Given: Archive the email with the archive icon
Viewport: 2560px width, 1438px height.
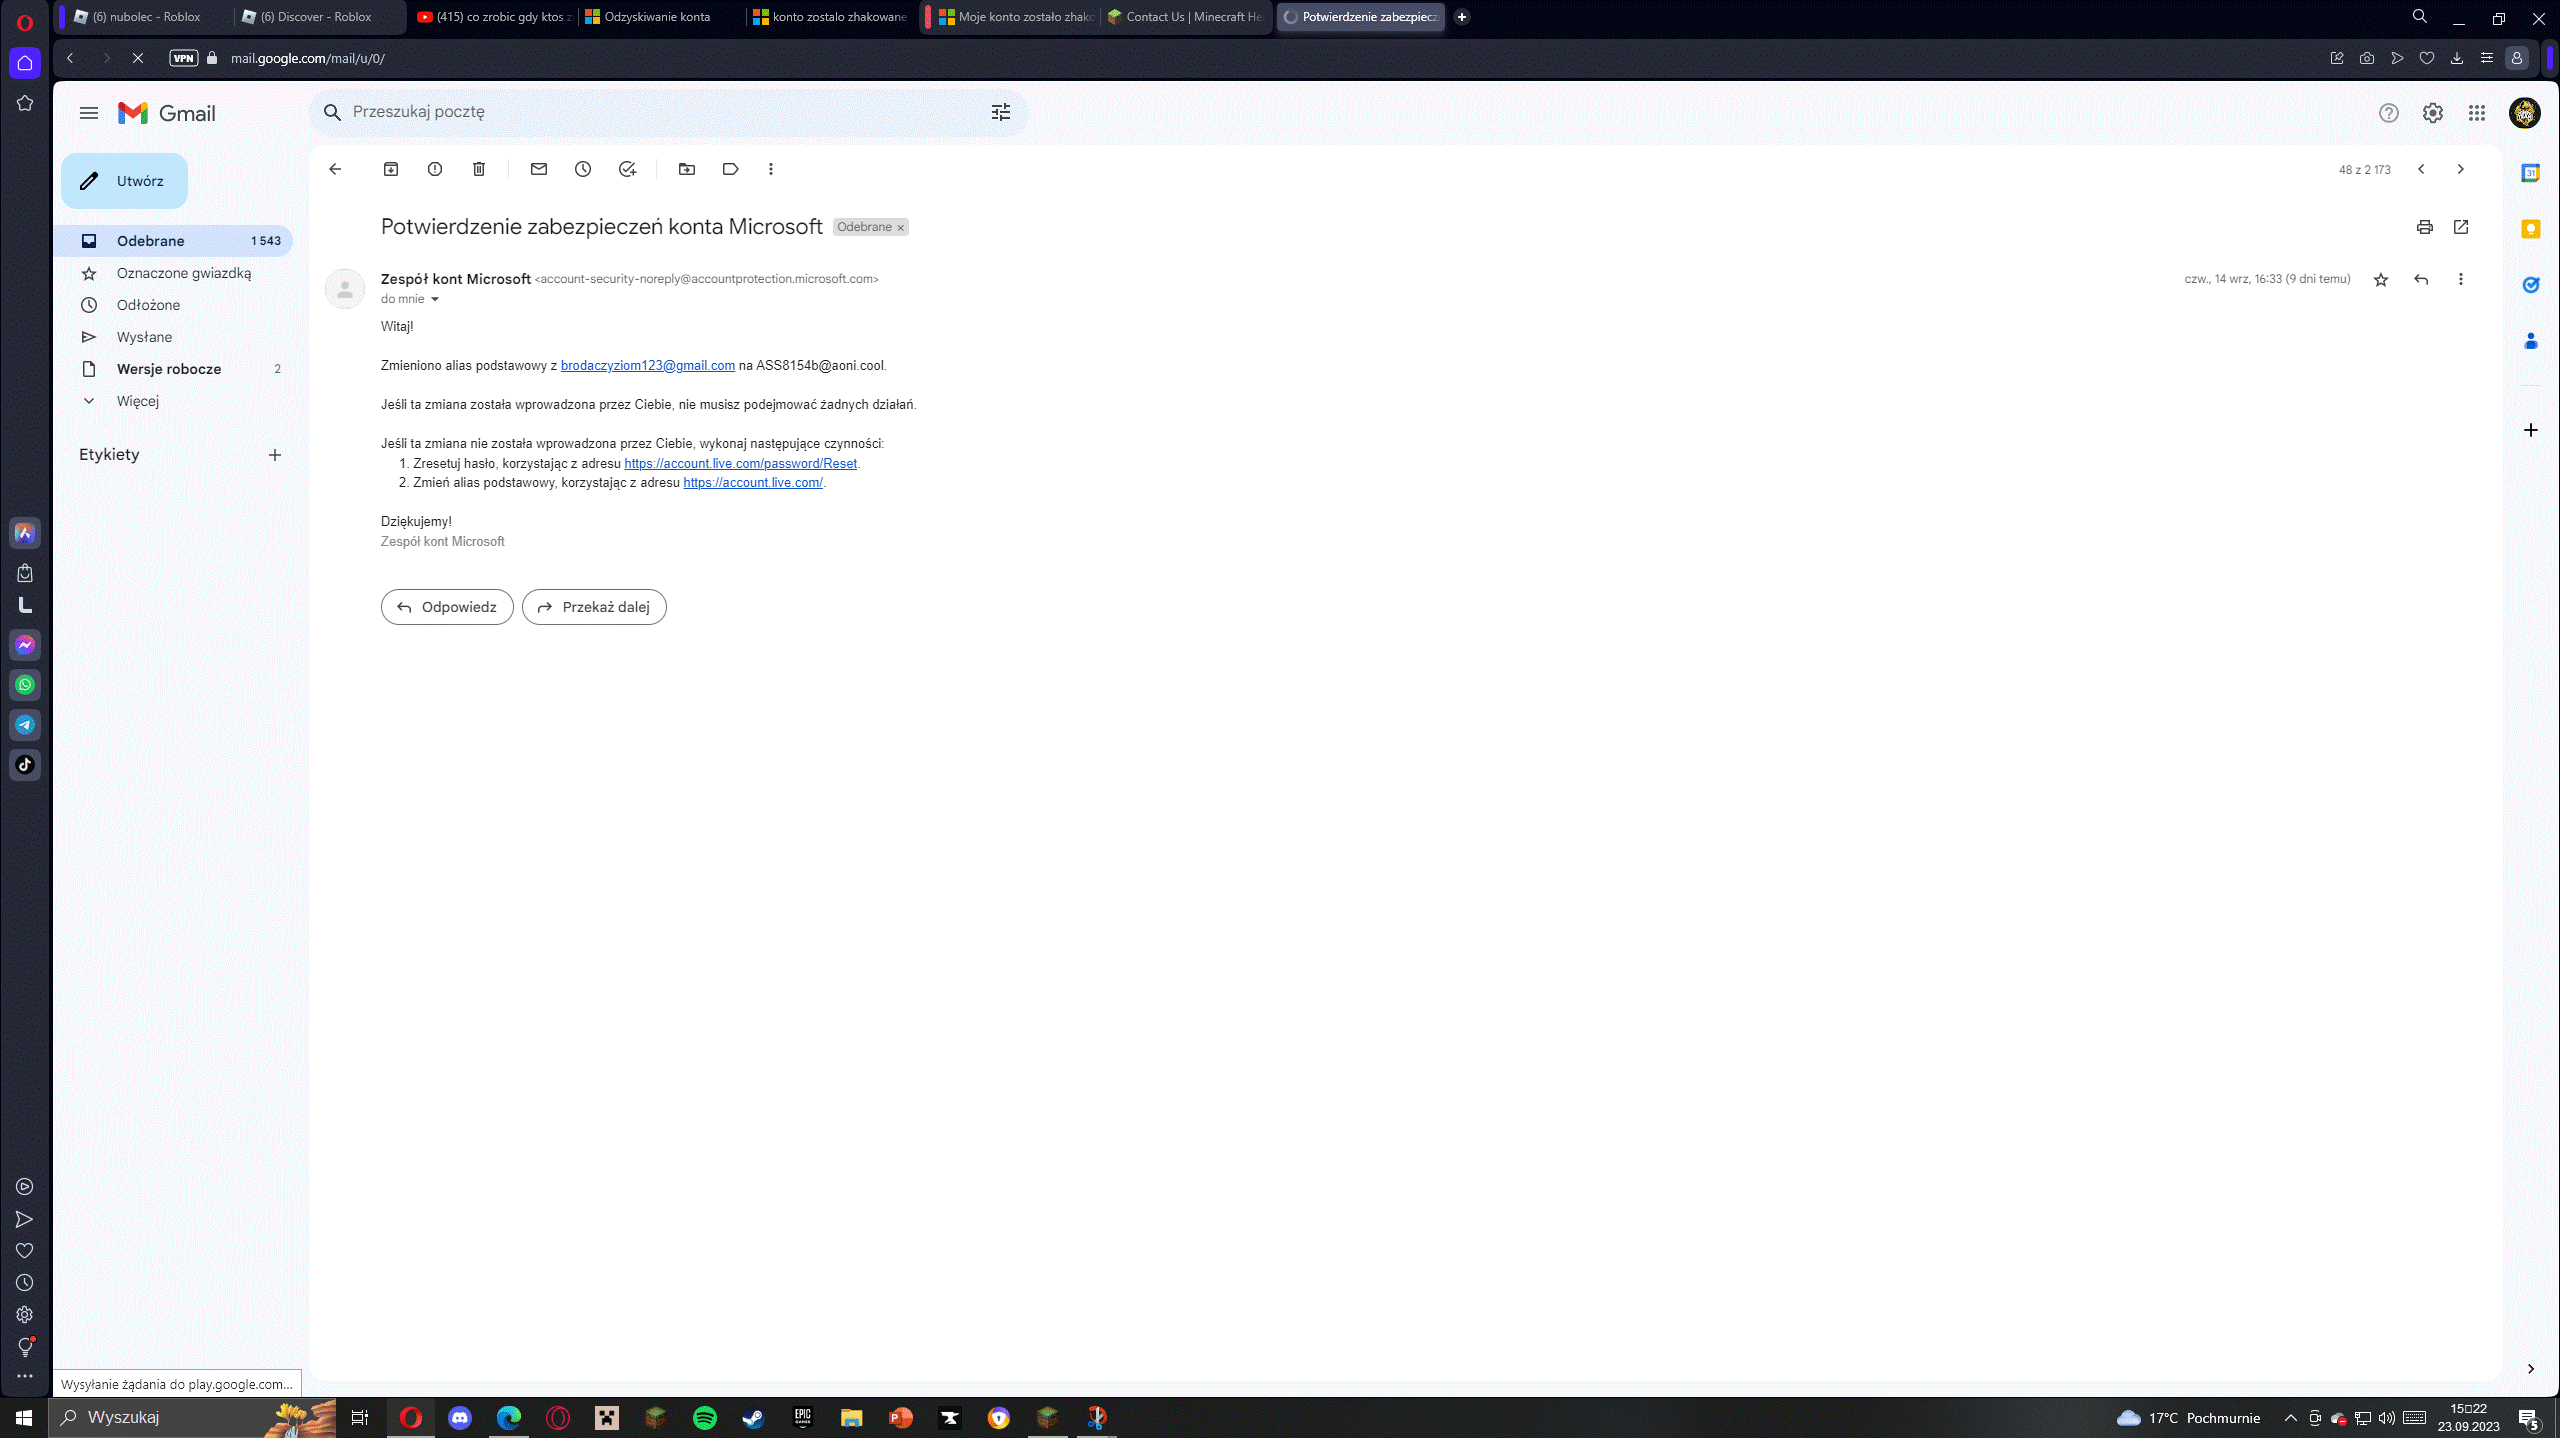Looking at the screenshot, I should 391,169.
